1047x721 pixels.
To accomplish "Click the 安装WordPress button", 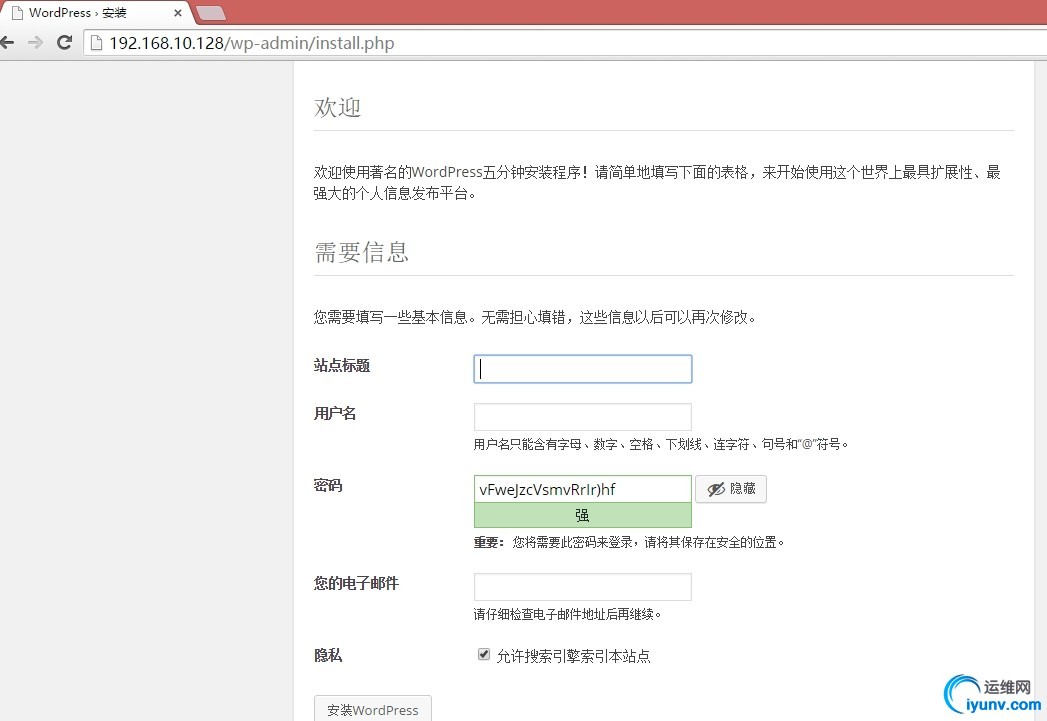I will (373, 709).
